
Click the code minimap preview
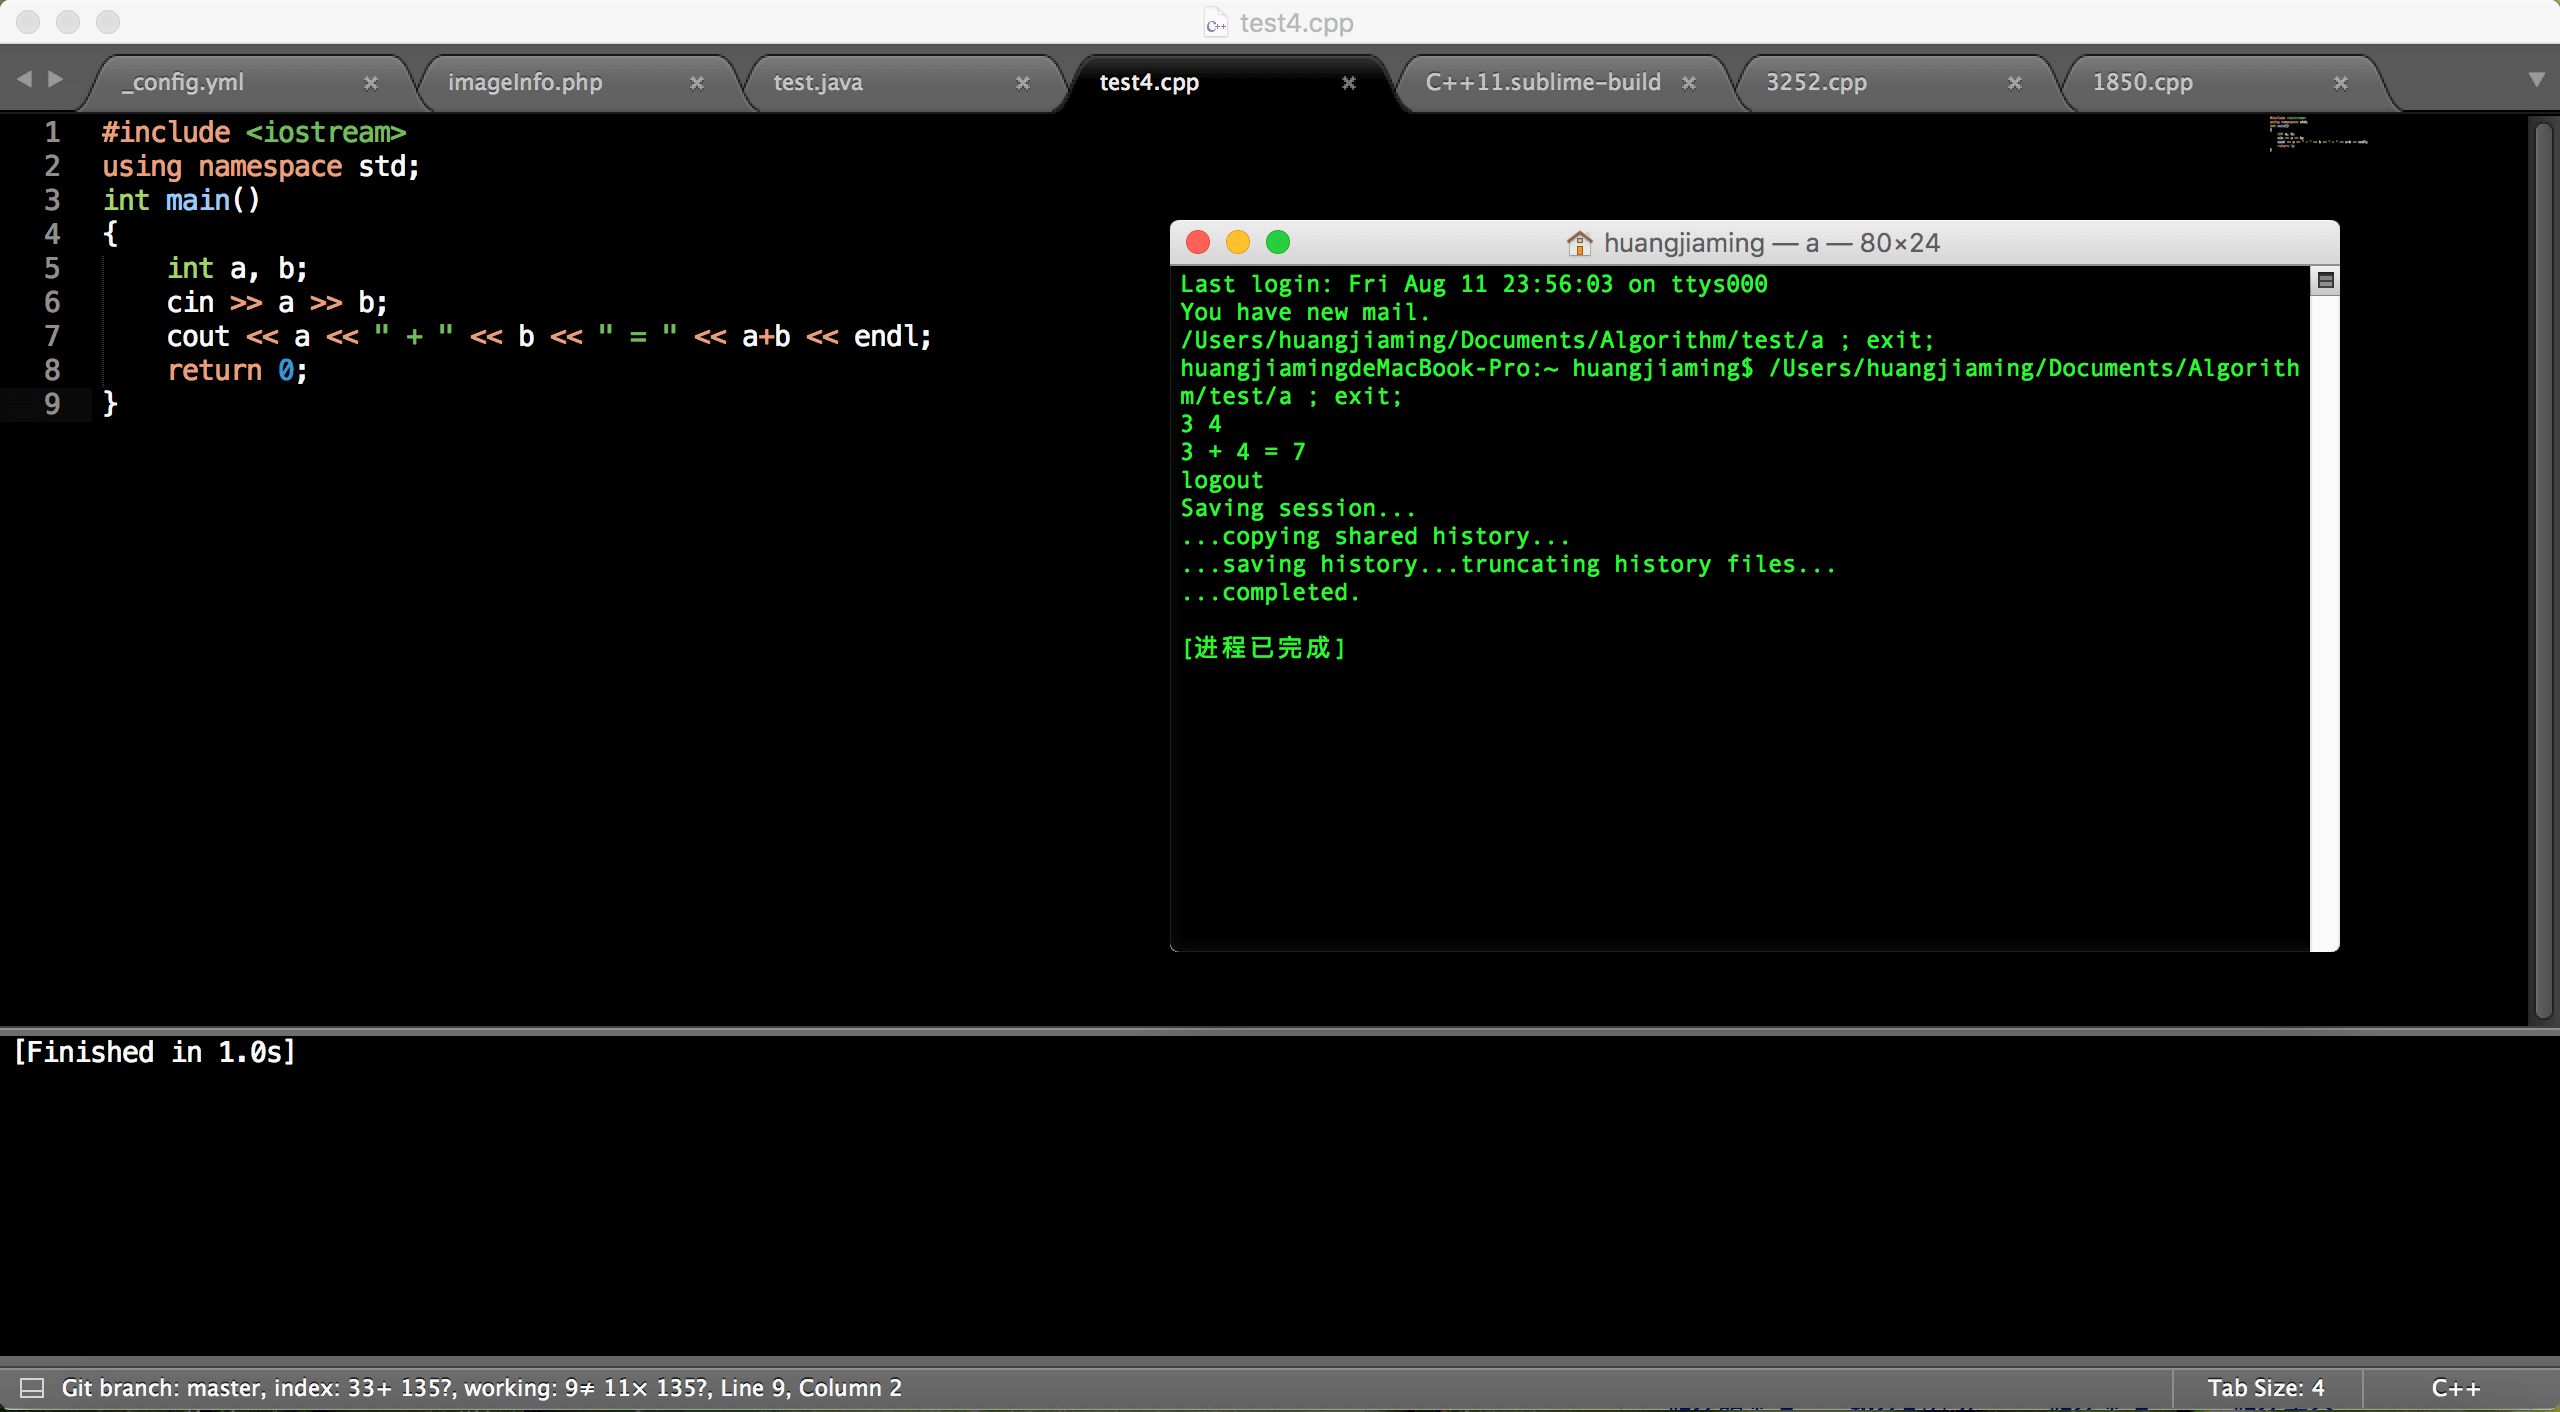(x=2318, y=133)
